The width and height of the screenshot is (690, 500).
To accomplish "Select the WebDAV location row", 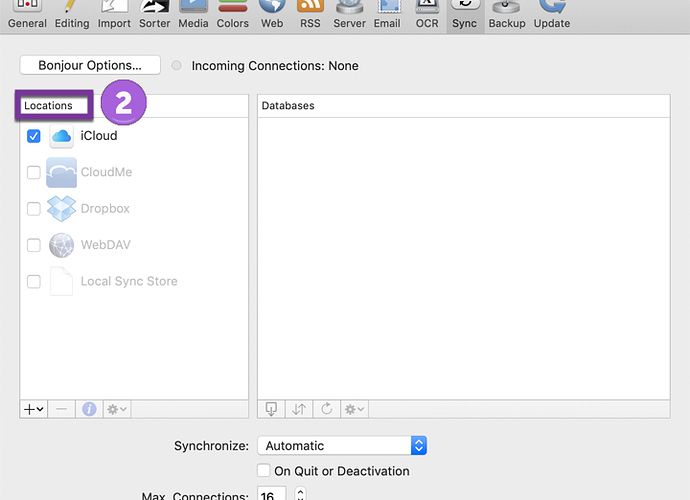I will pos(134,245).
